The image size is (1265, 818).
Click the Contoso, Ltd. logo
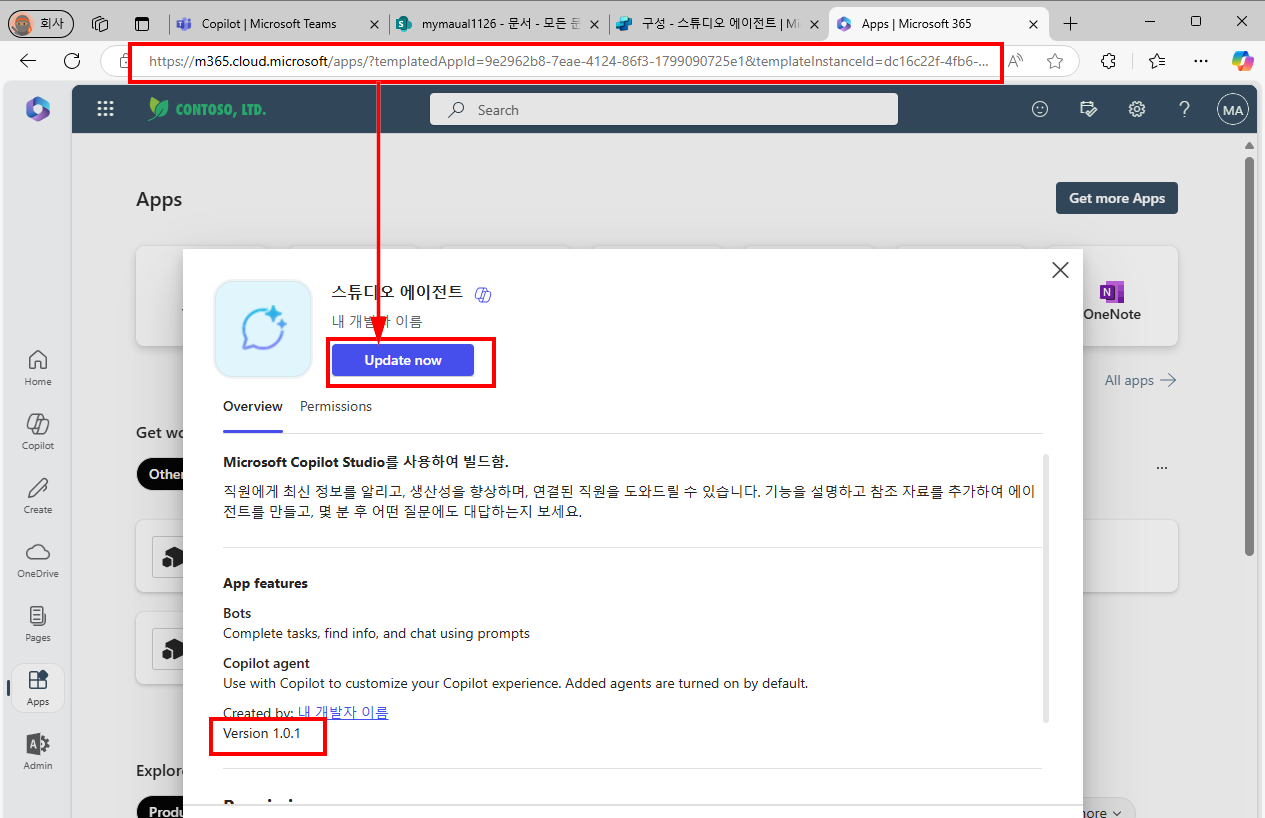point(207,109)
